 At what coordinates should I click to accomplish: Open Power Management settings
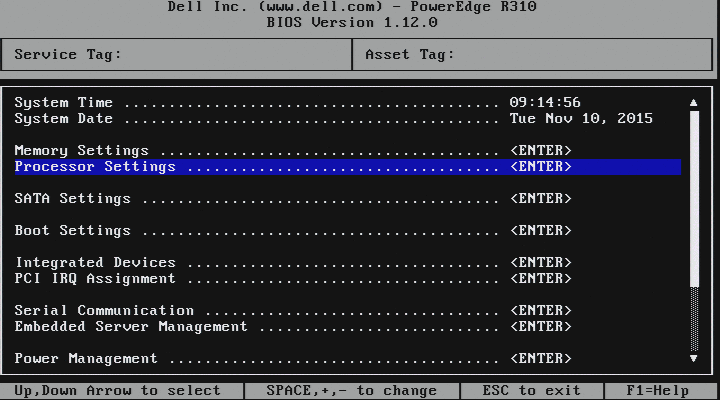(348, 358)
